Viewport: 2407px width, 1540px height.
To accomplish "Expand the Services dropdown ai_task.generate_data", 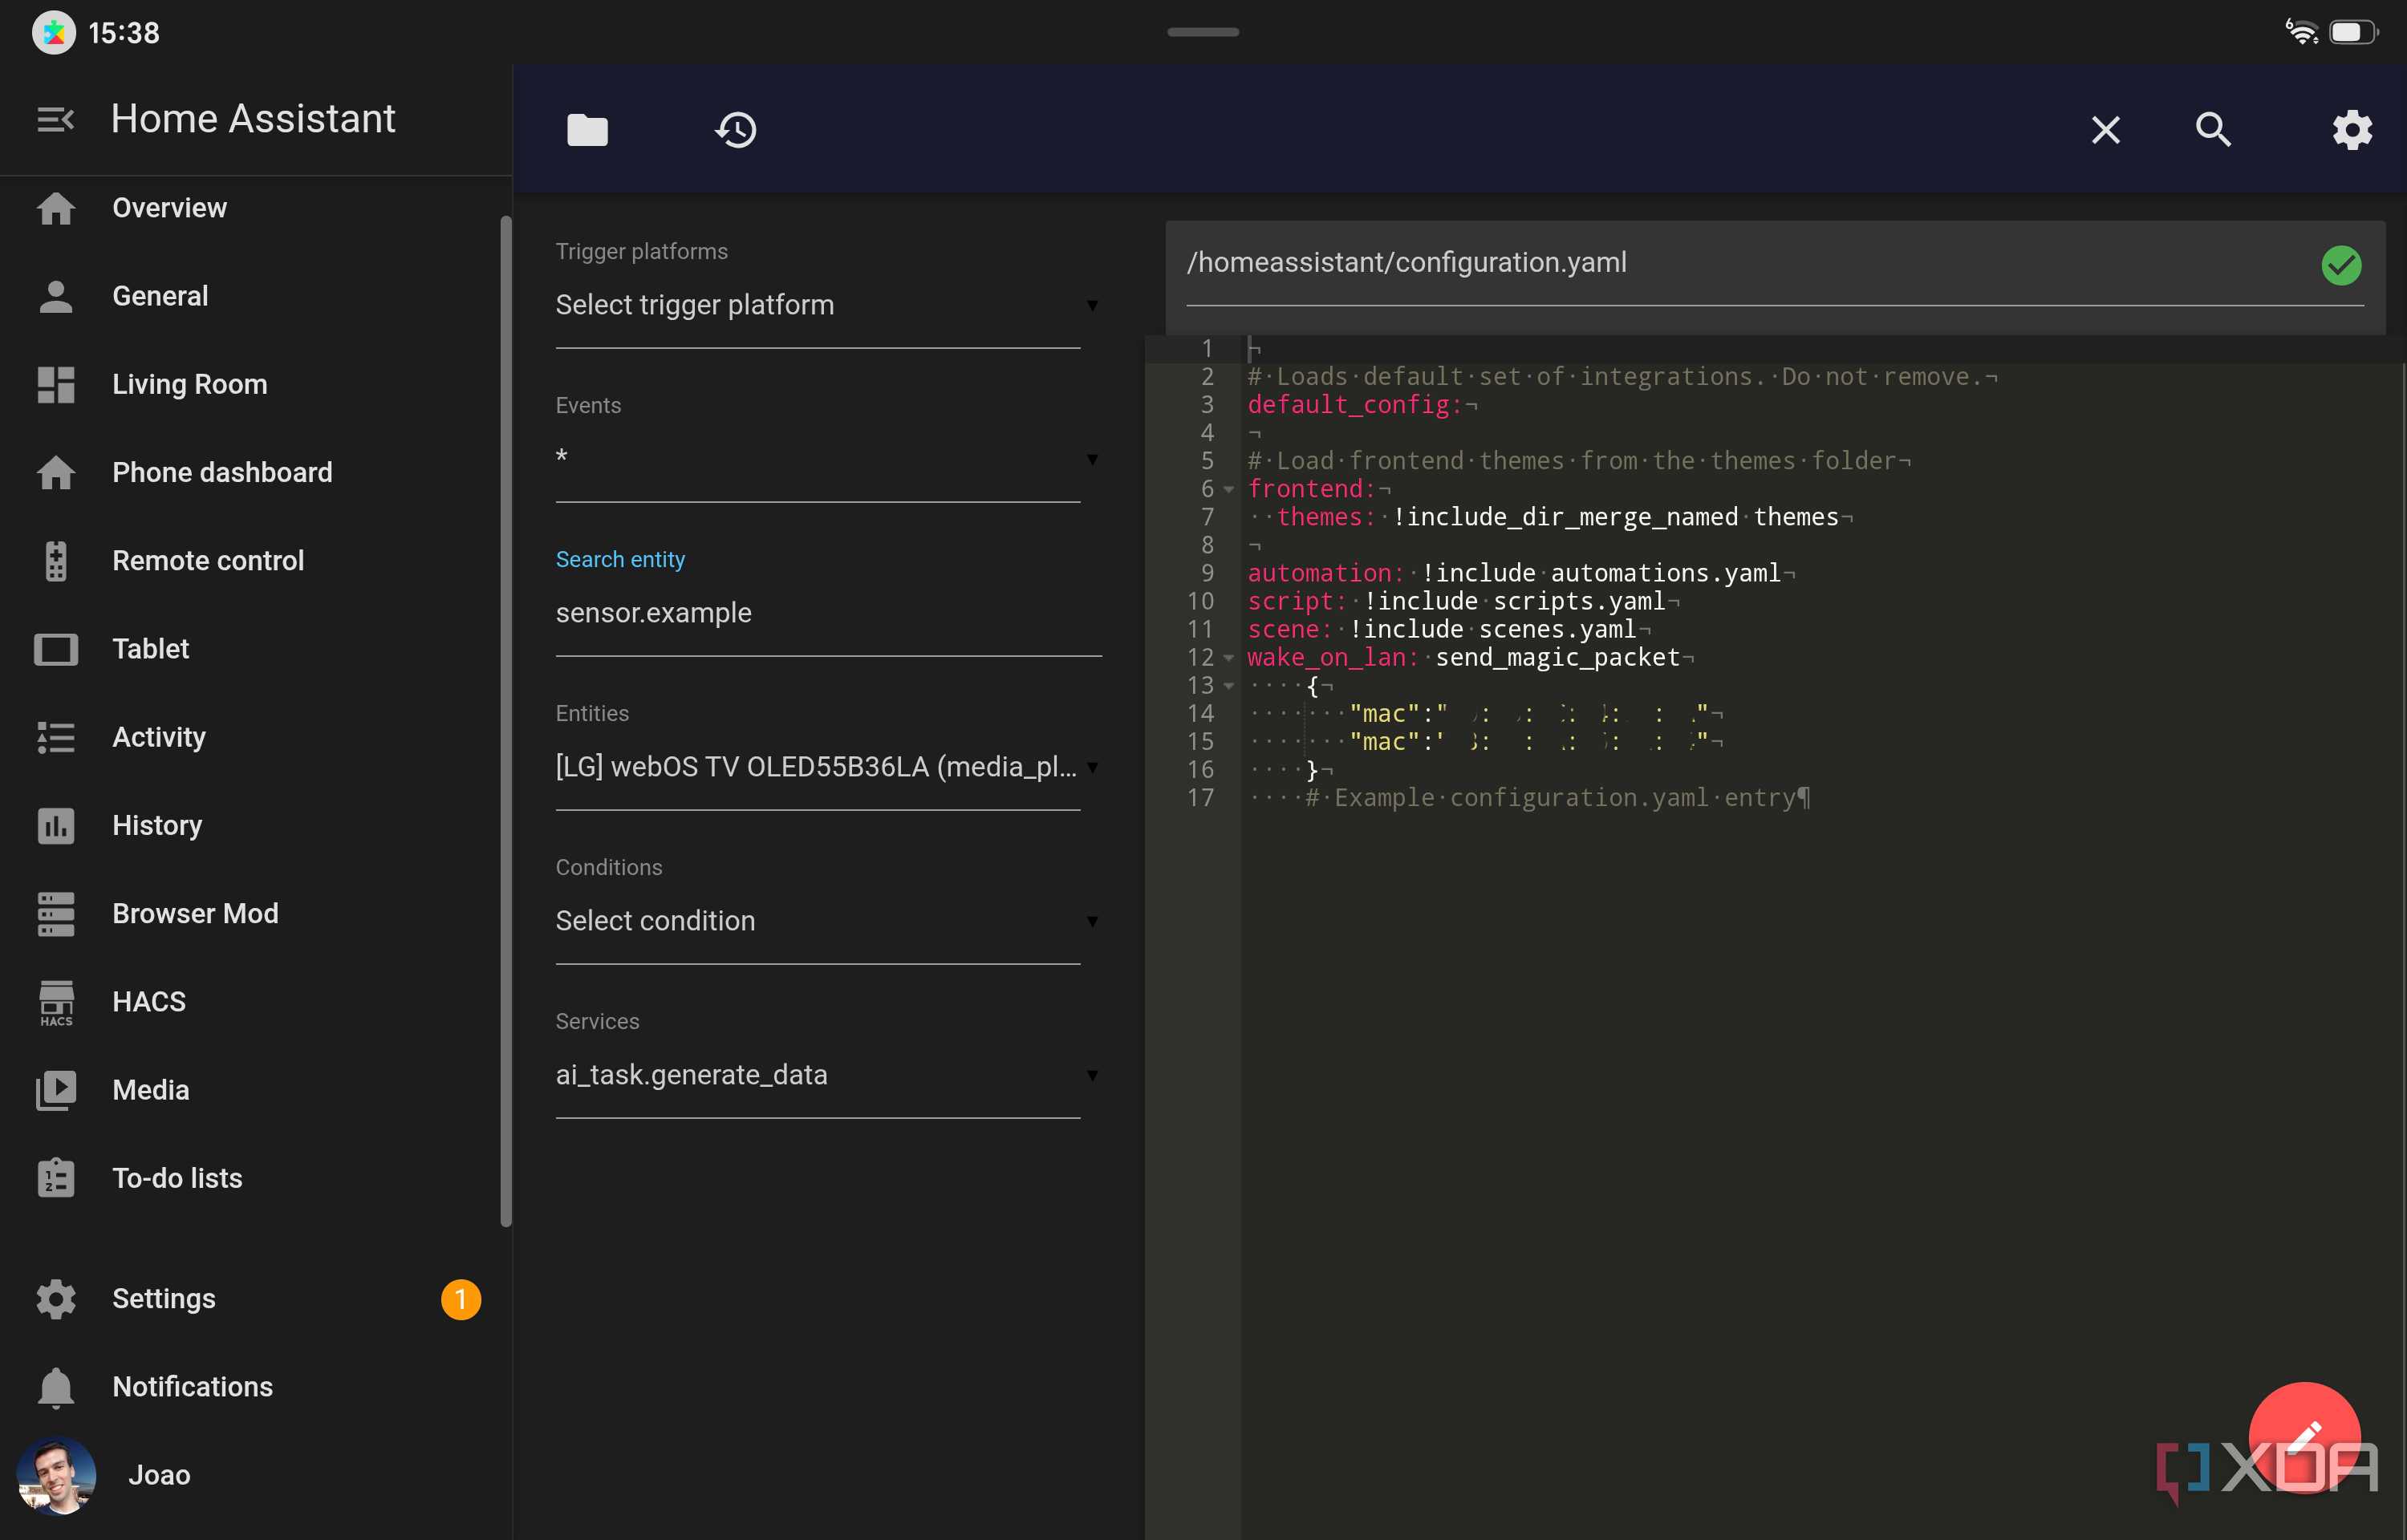I will click(828, 1075).
